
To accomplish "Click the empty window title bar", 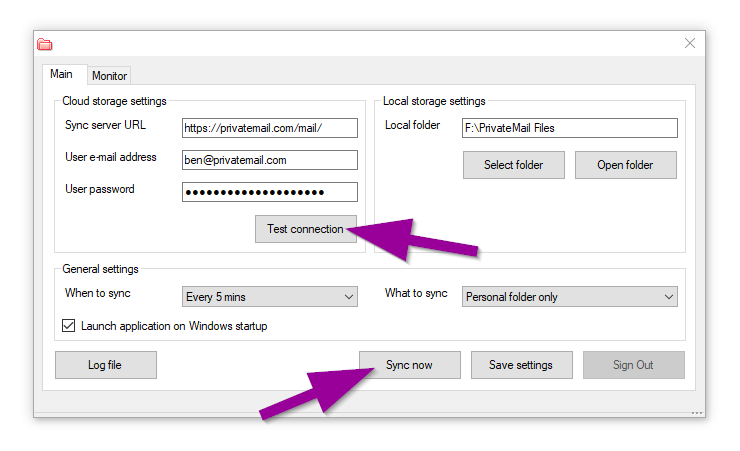I will 360,44.
